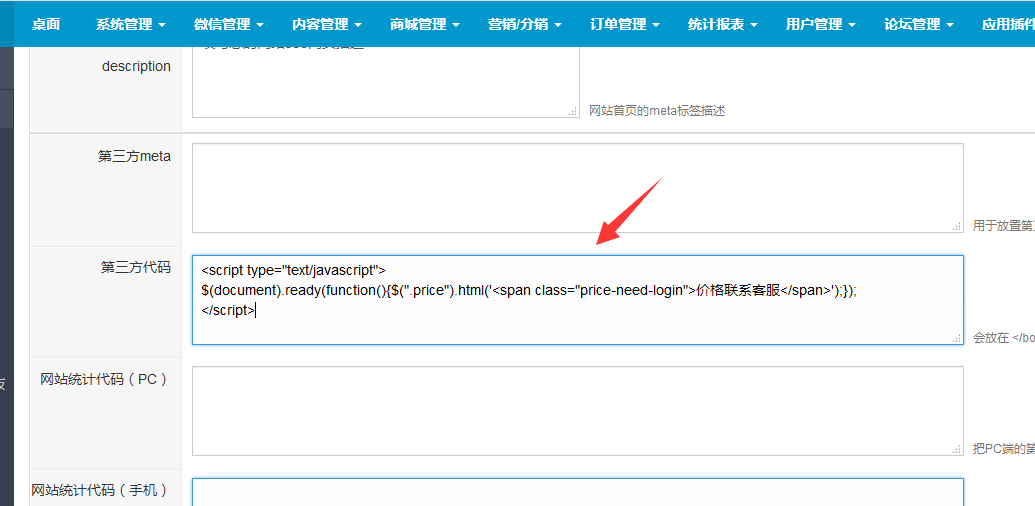Open the 桌面 menu item
Viewport: 1035px width, 506px height.
[x=46, y=24]
